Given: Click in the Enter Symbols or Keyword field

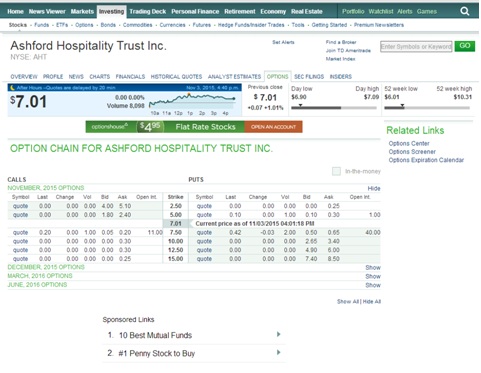Looking at the screenshot, I should coord(416,46).
